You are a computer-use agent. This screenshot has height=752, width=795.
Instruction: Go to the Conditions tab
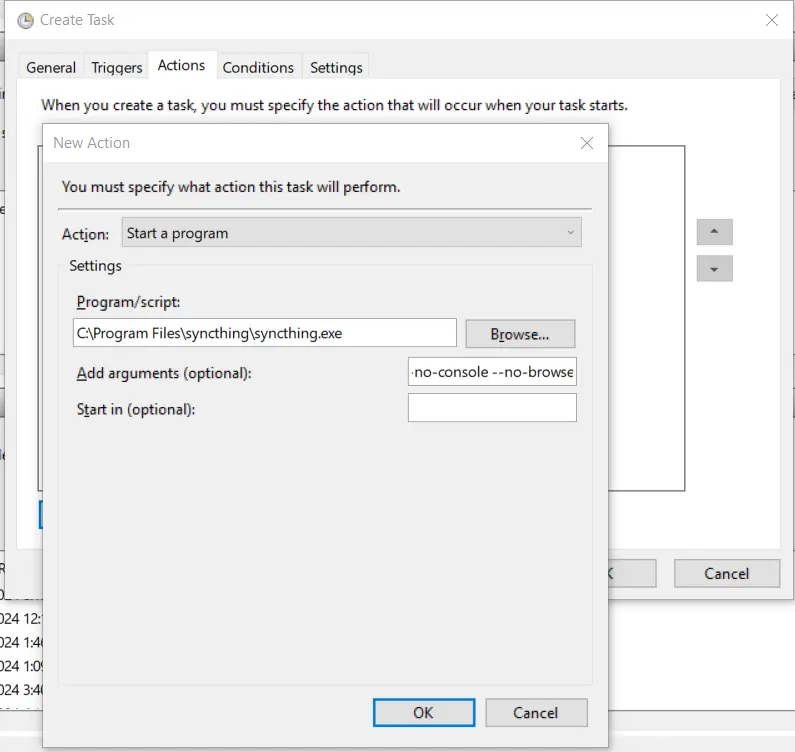coord(258,67)
